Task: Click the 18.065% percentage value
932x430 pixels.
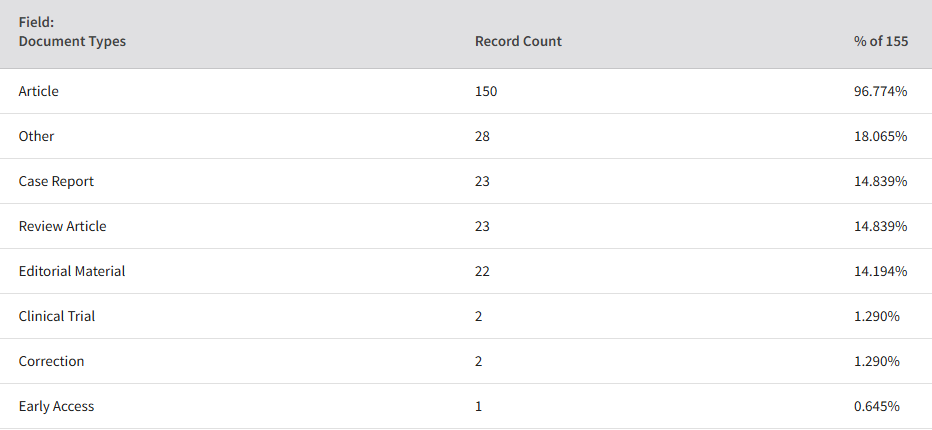Action: (880, 136)
